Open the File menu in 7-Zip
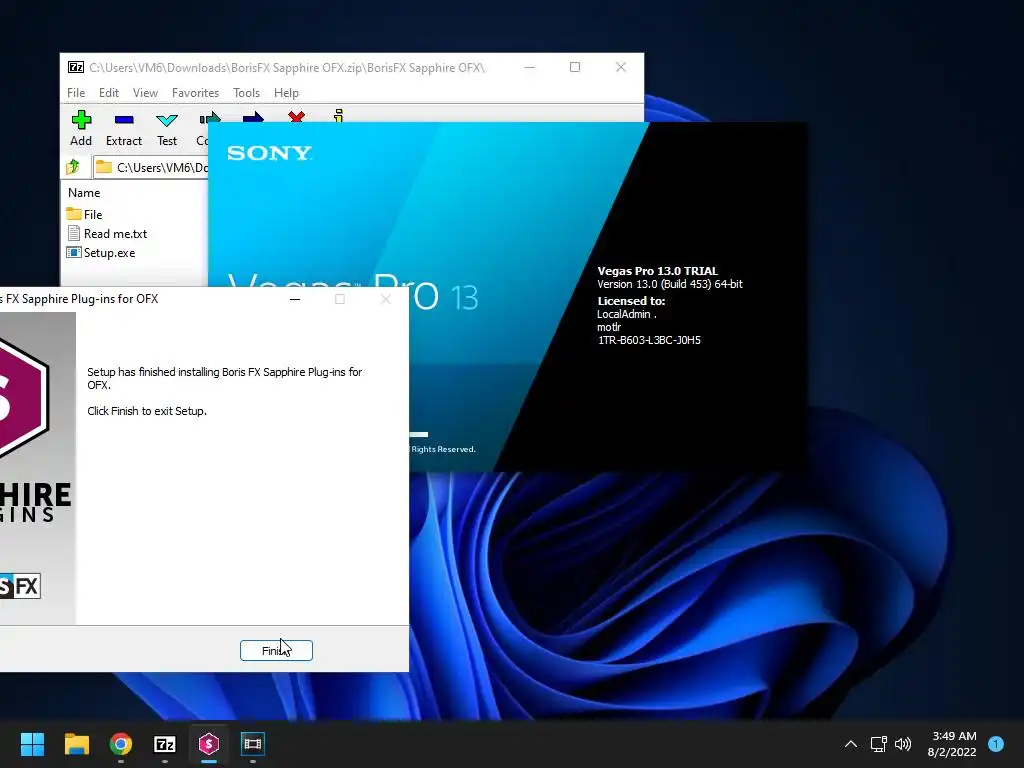Viewport: 1024px width, 768px height. pos(76,93)
